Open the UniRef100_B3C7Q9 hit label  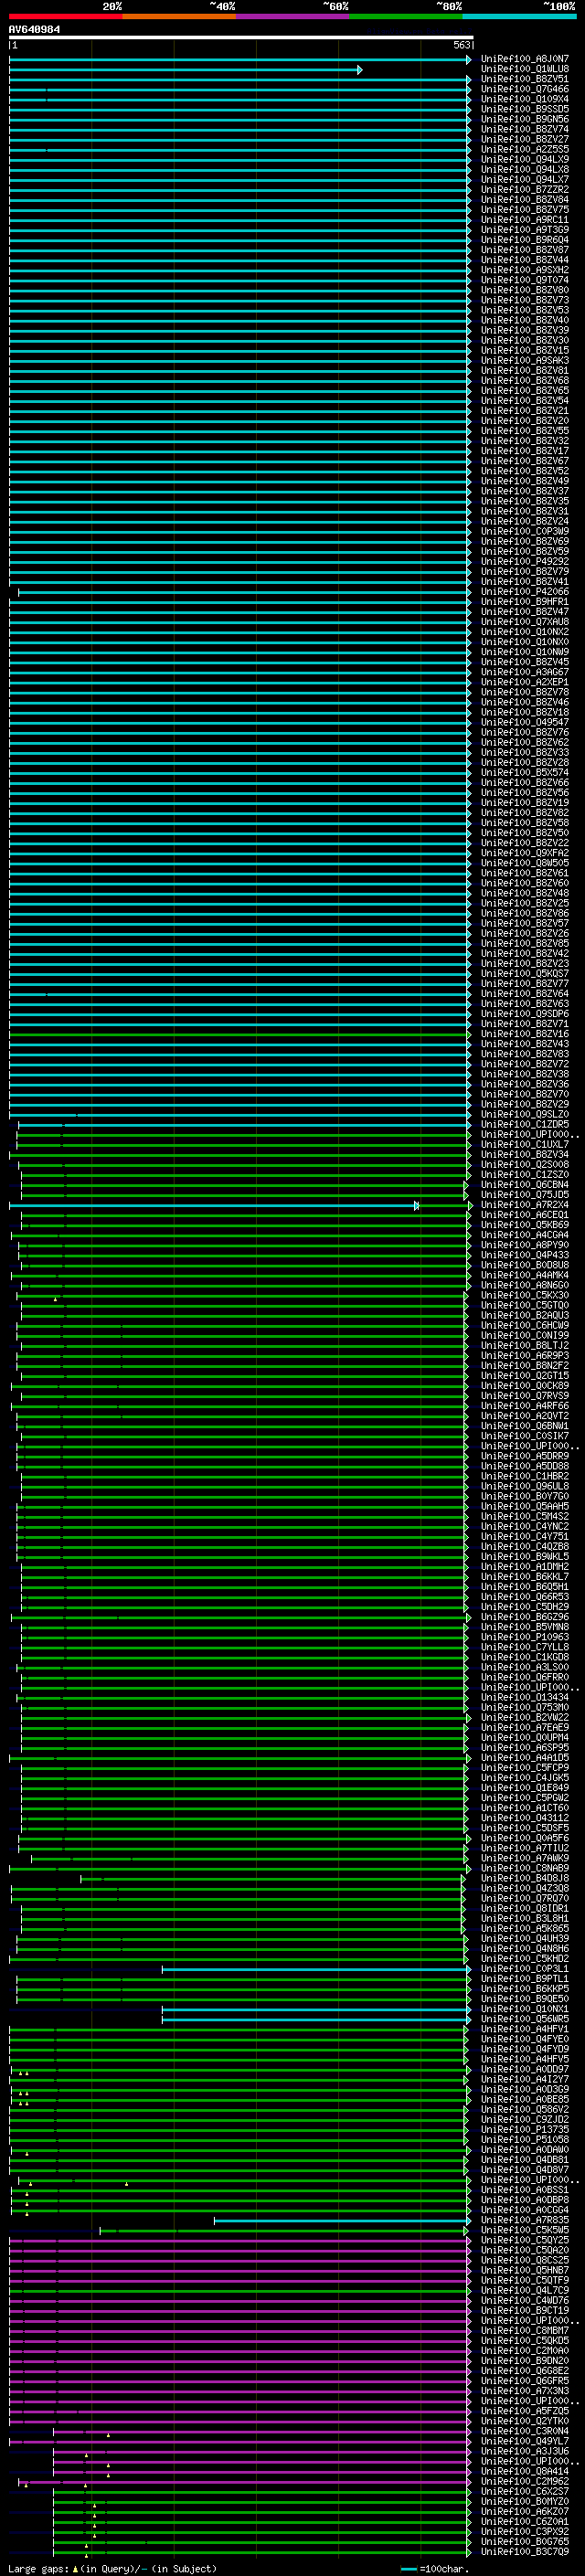tap(525, 2551)
